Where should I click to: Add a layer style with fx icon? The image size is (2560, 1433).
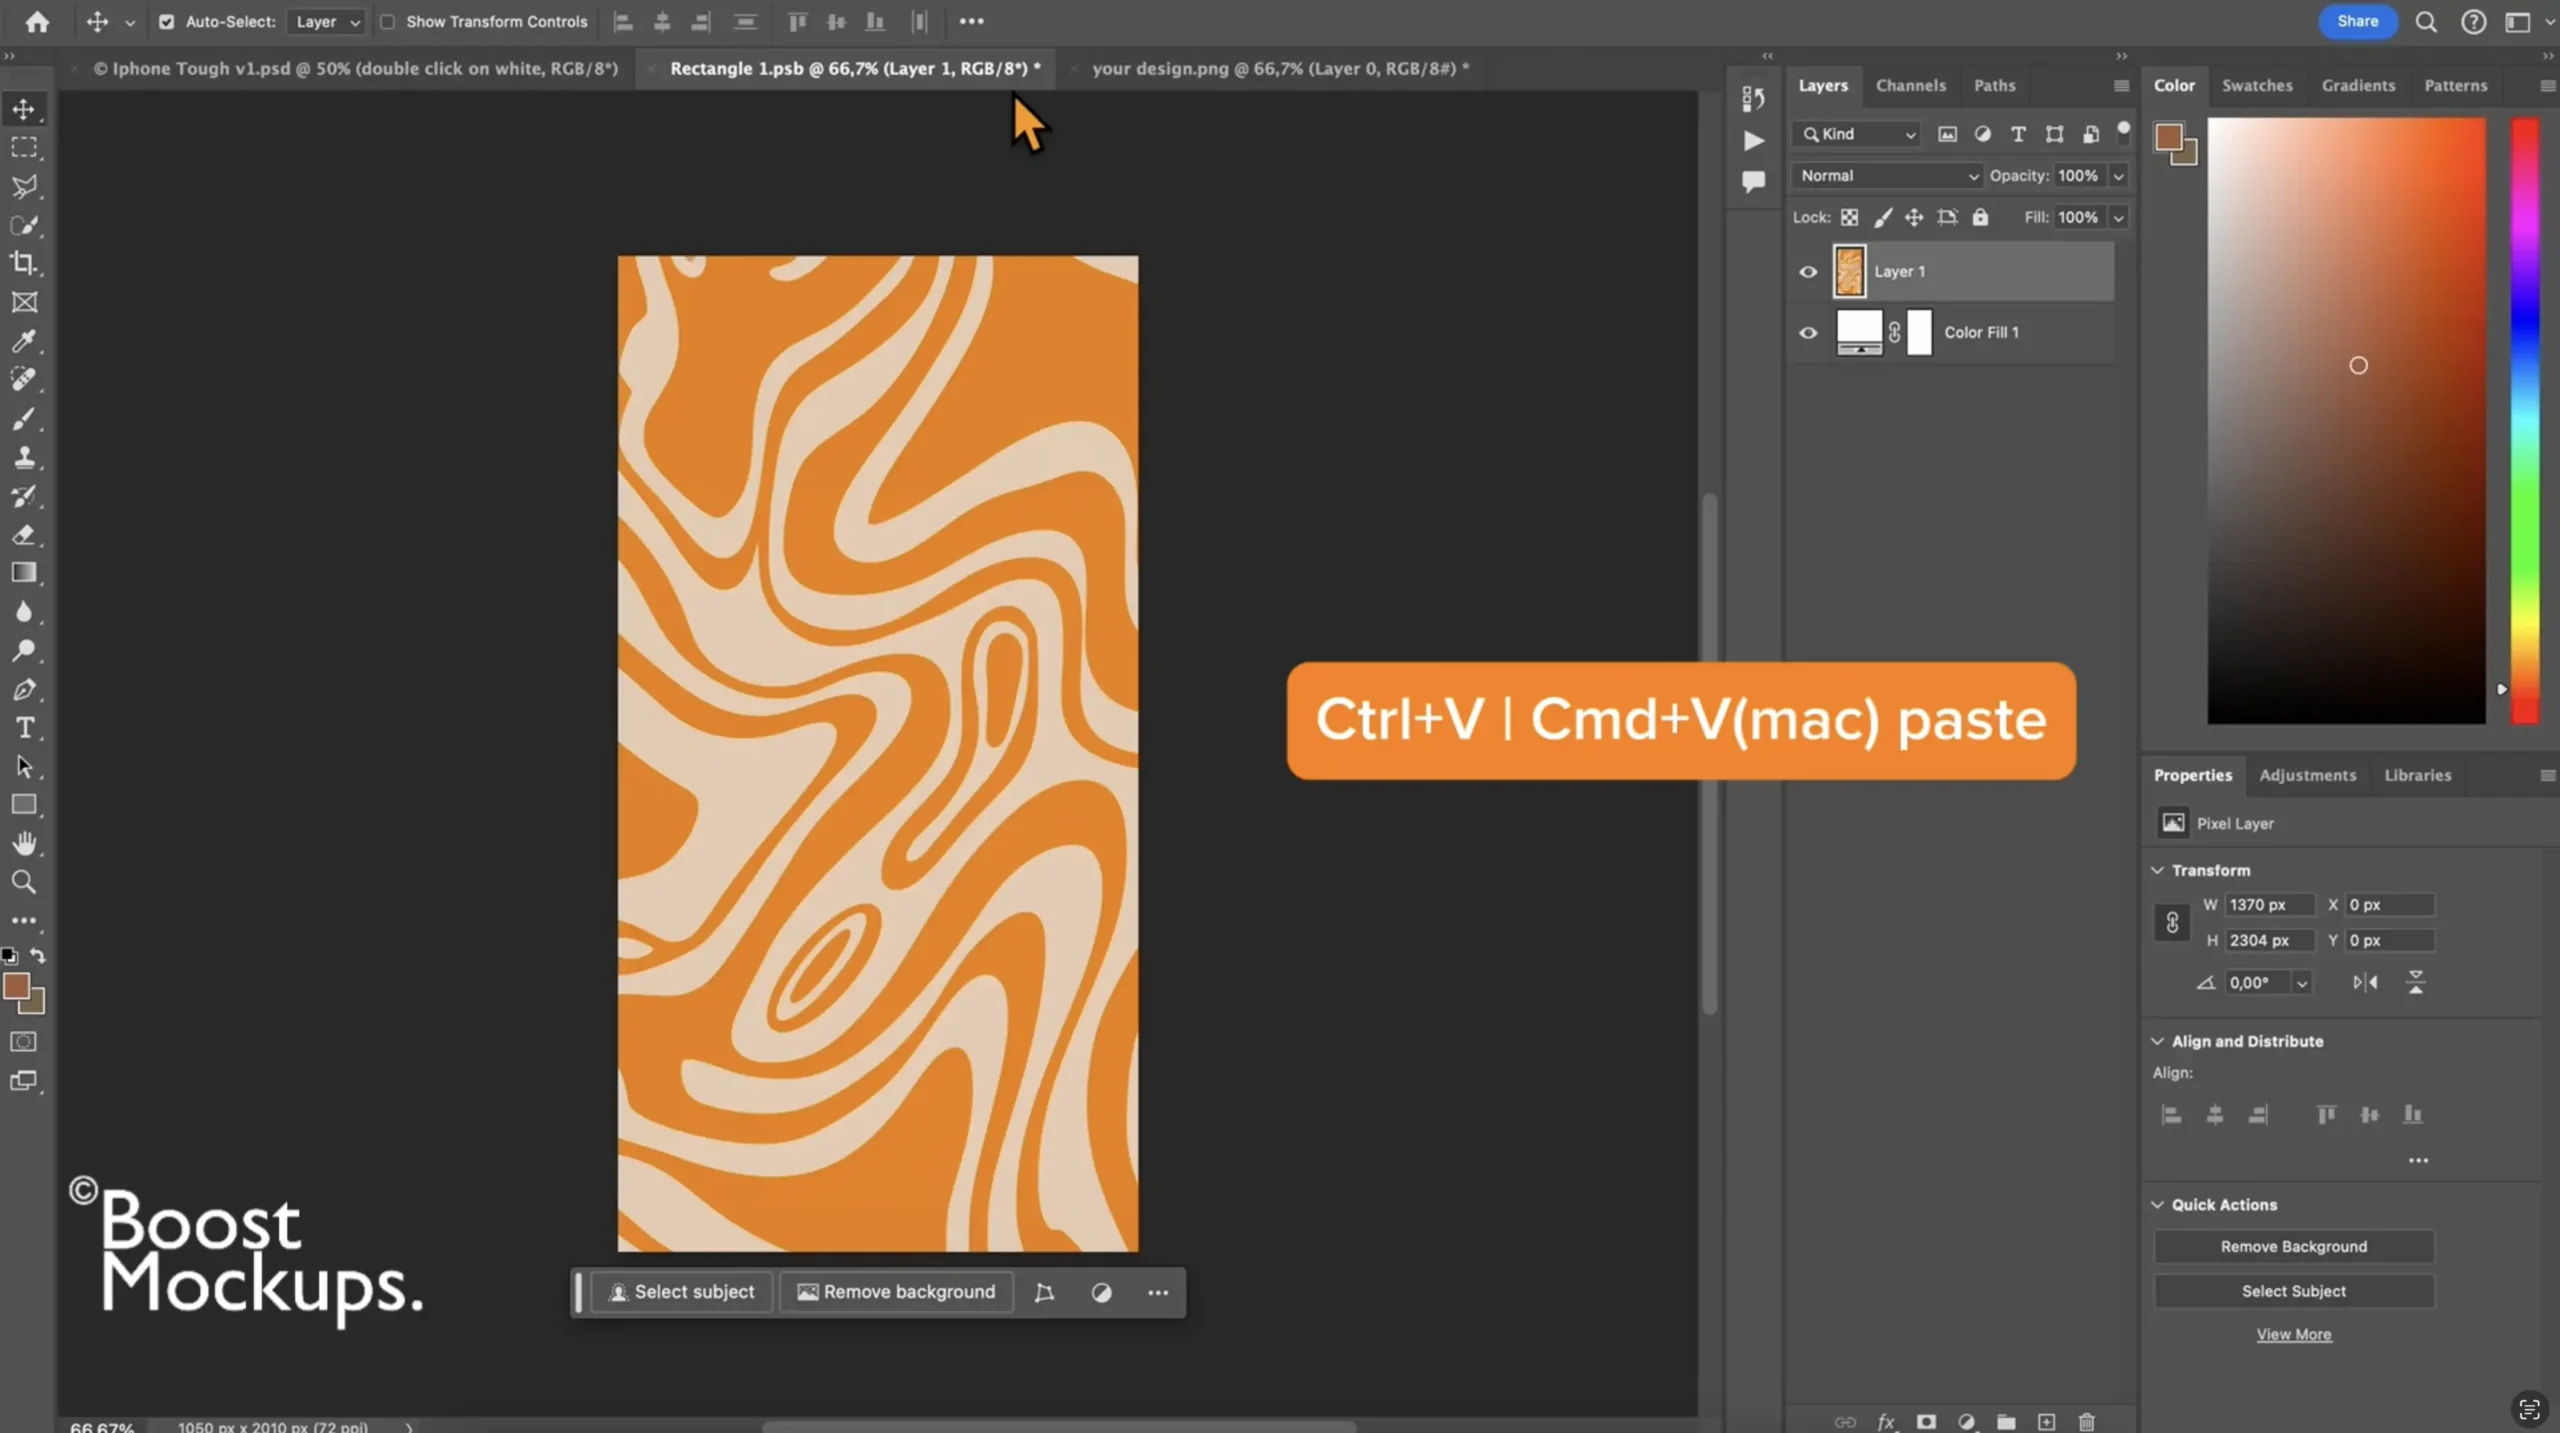(x=1886, y=1421)
